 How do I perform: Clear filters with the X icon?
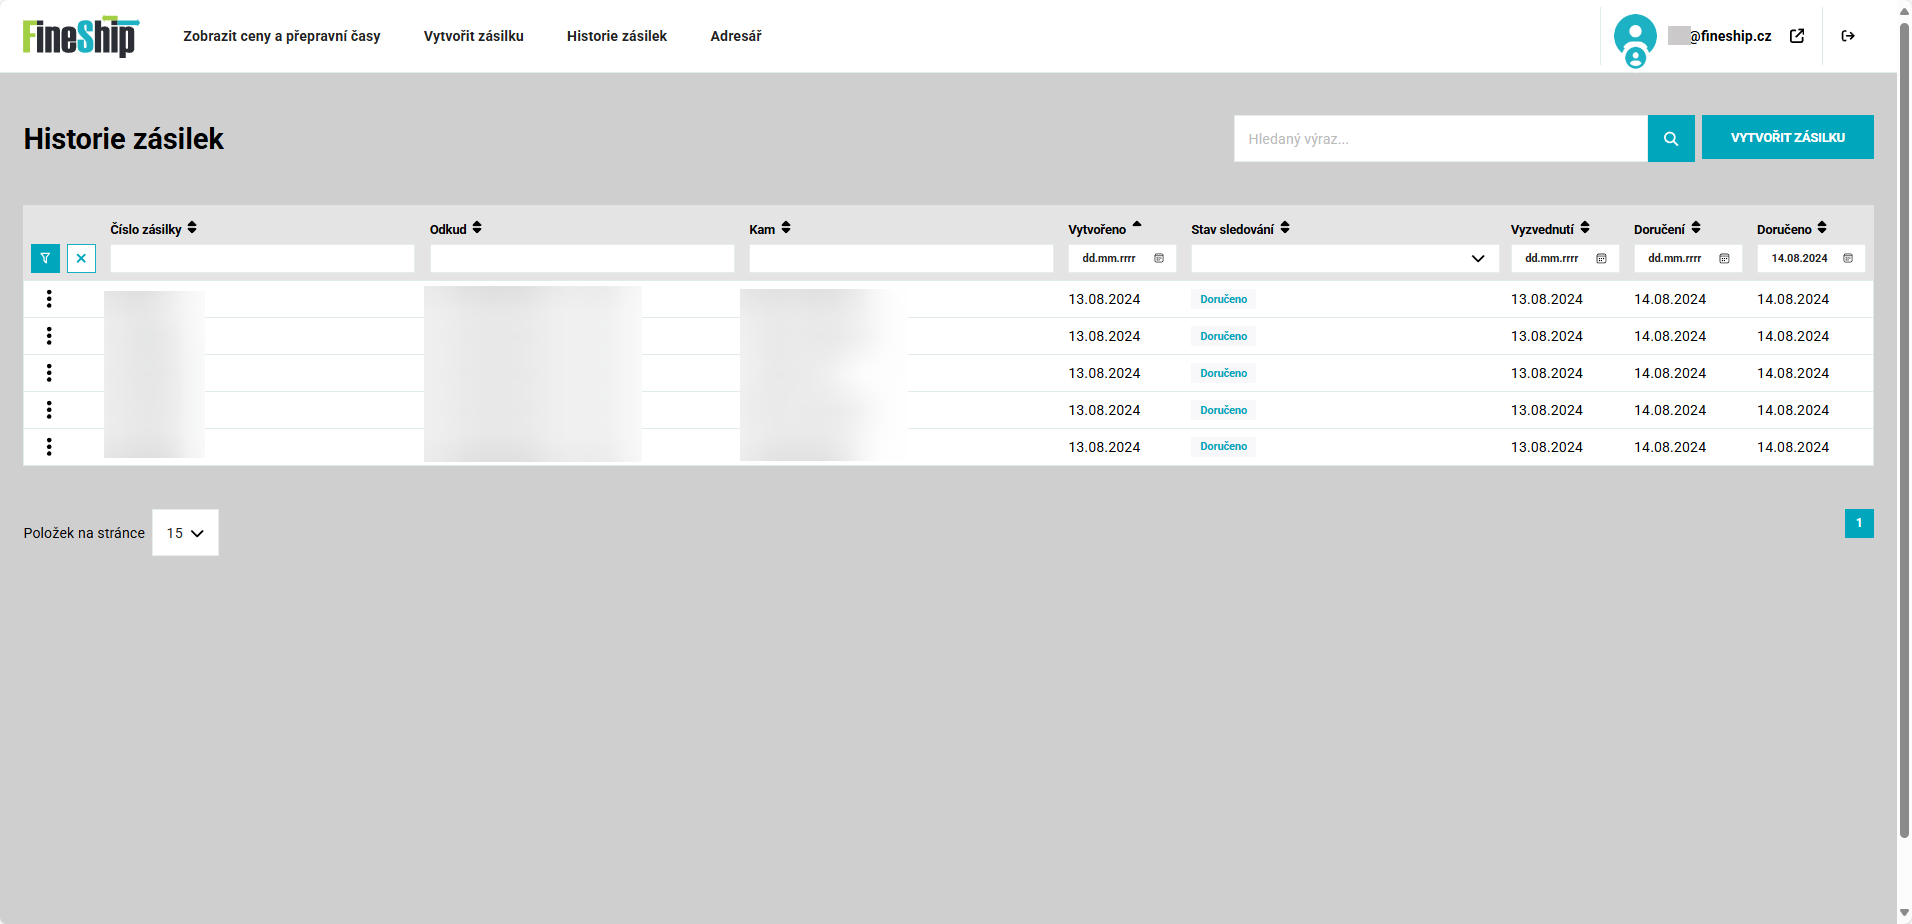[x=81, y=259]
